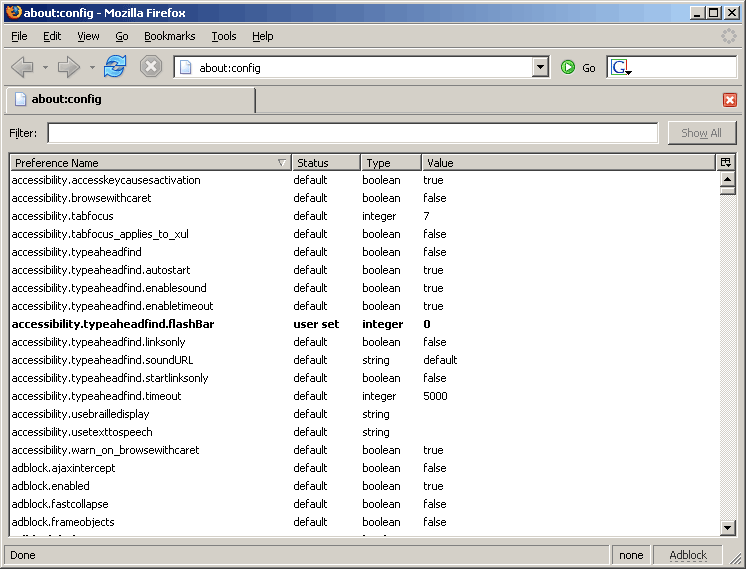Screen dimensions: 746x569
Task: Click the scrollbar up arrow
Action: click(x=727, y=179)
